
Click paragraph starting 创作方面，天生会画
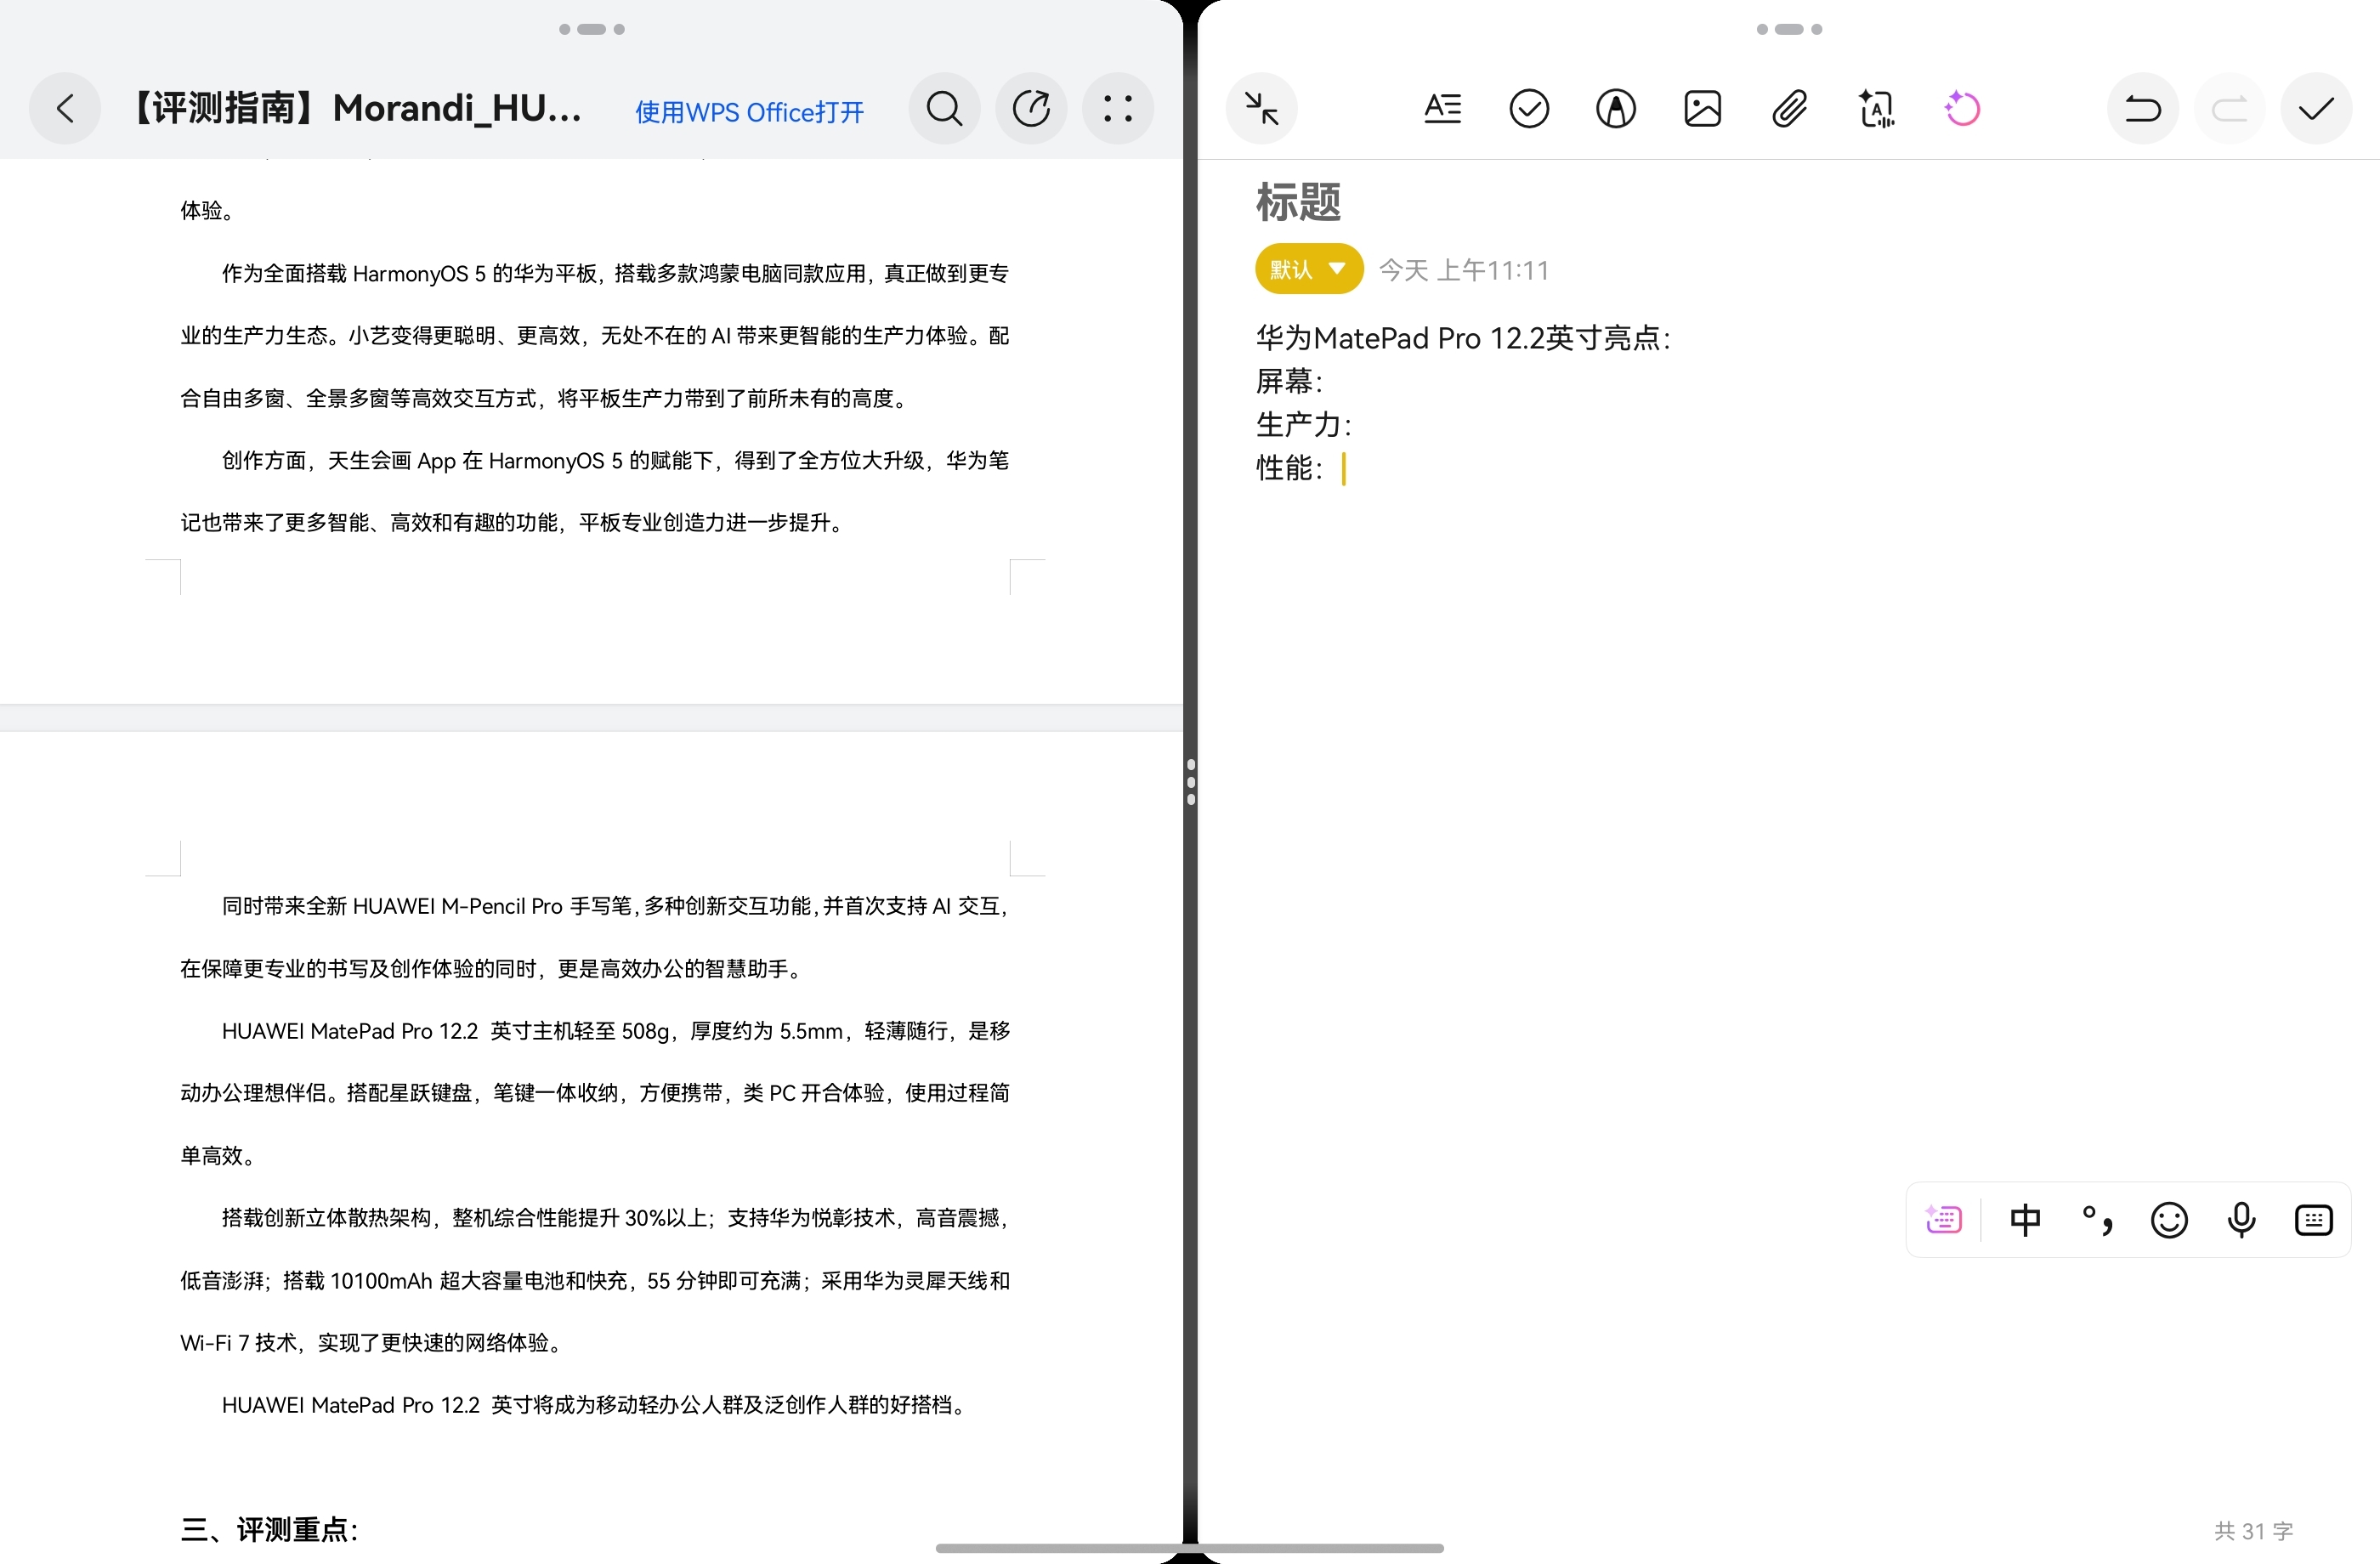(x=594, y=491)
